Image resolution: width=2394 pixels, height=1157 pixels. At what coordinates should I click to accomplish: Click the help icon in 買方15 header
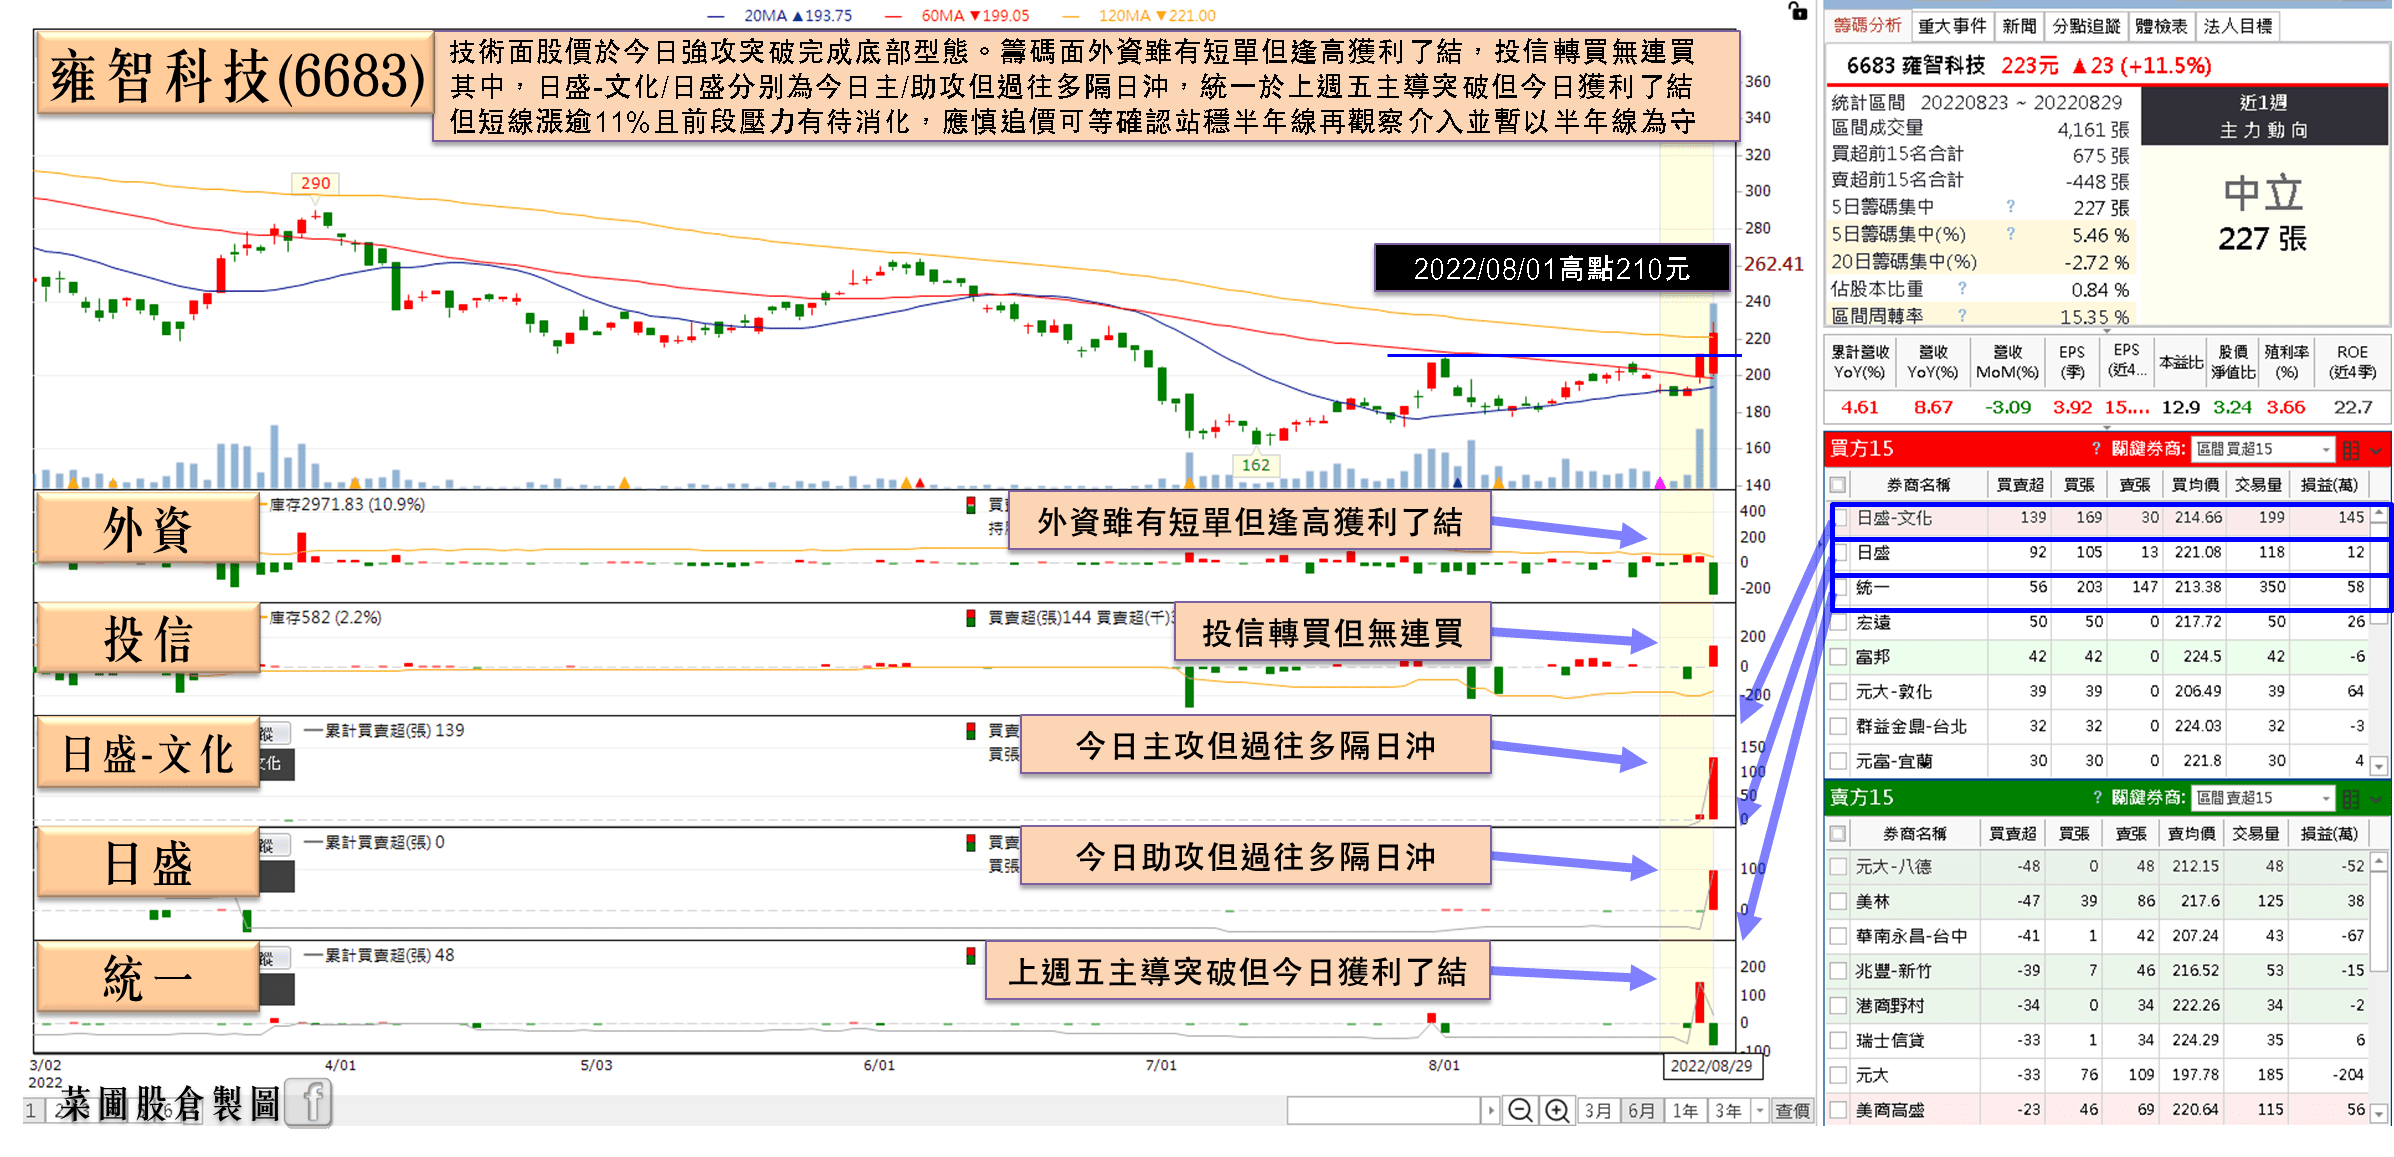pyautogui.click(x=2096, y=449)
